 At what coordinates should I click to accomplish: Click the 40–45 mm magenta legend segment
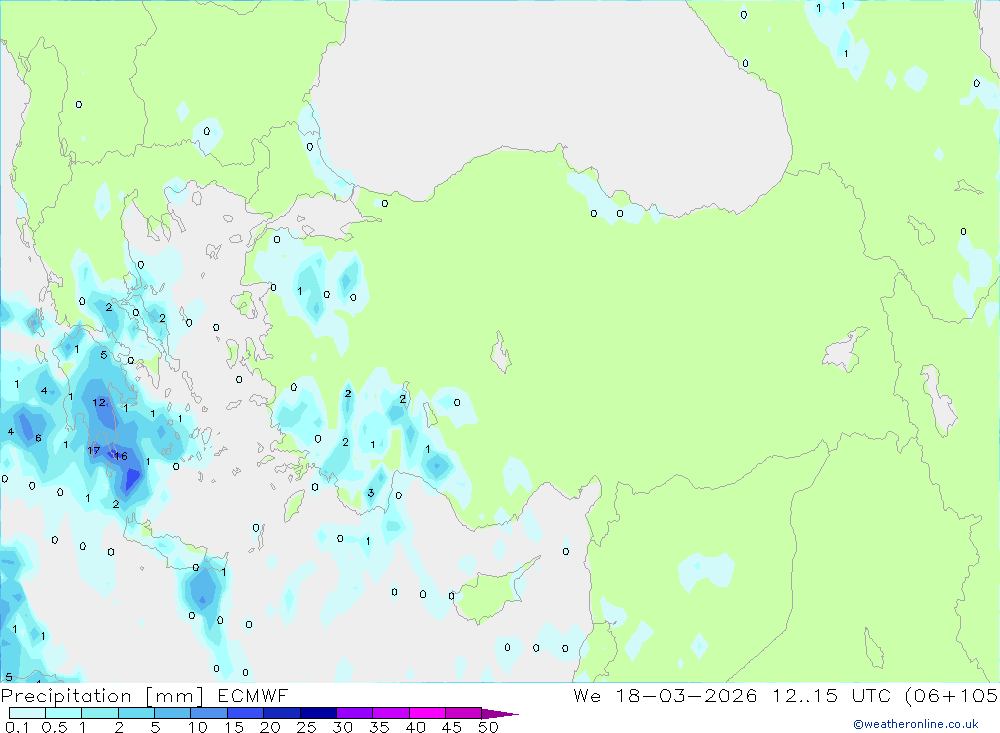pos(427,713)
